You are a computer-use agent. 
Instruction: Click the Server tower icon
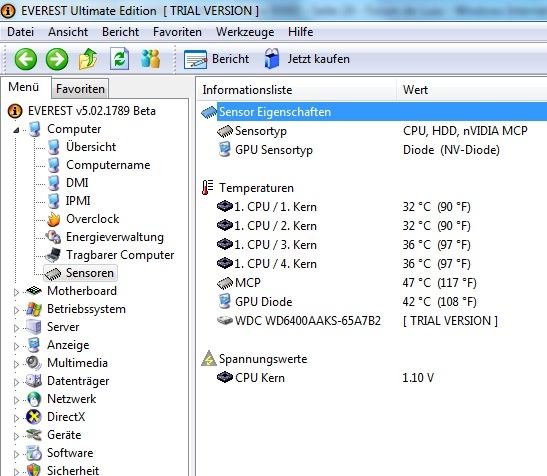(34, 327)
